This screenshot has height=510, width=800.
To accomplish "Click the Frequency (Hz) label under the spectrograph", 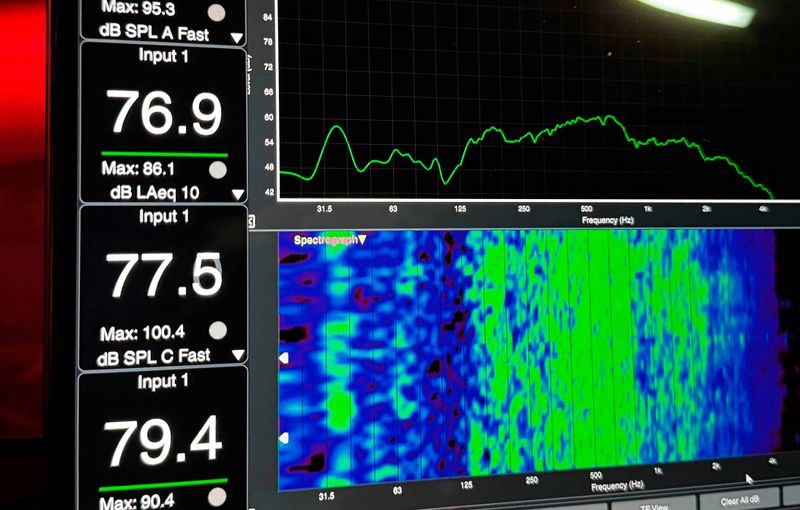I will [617, 486].
